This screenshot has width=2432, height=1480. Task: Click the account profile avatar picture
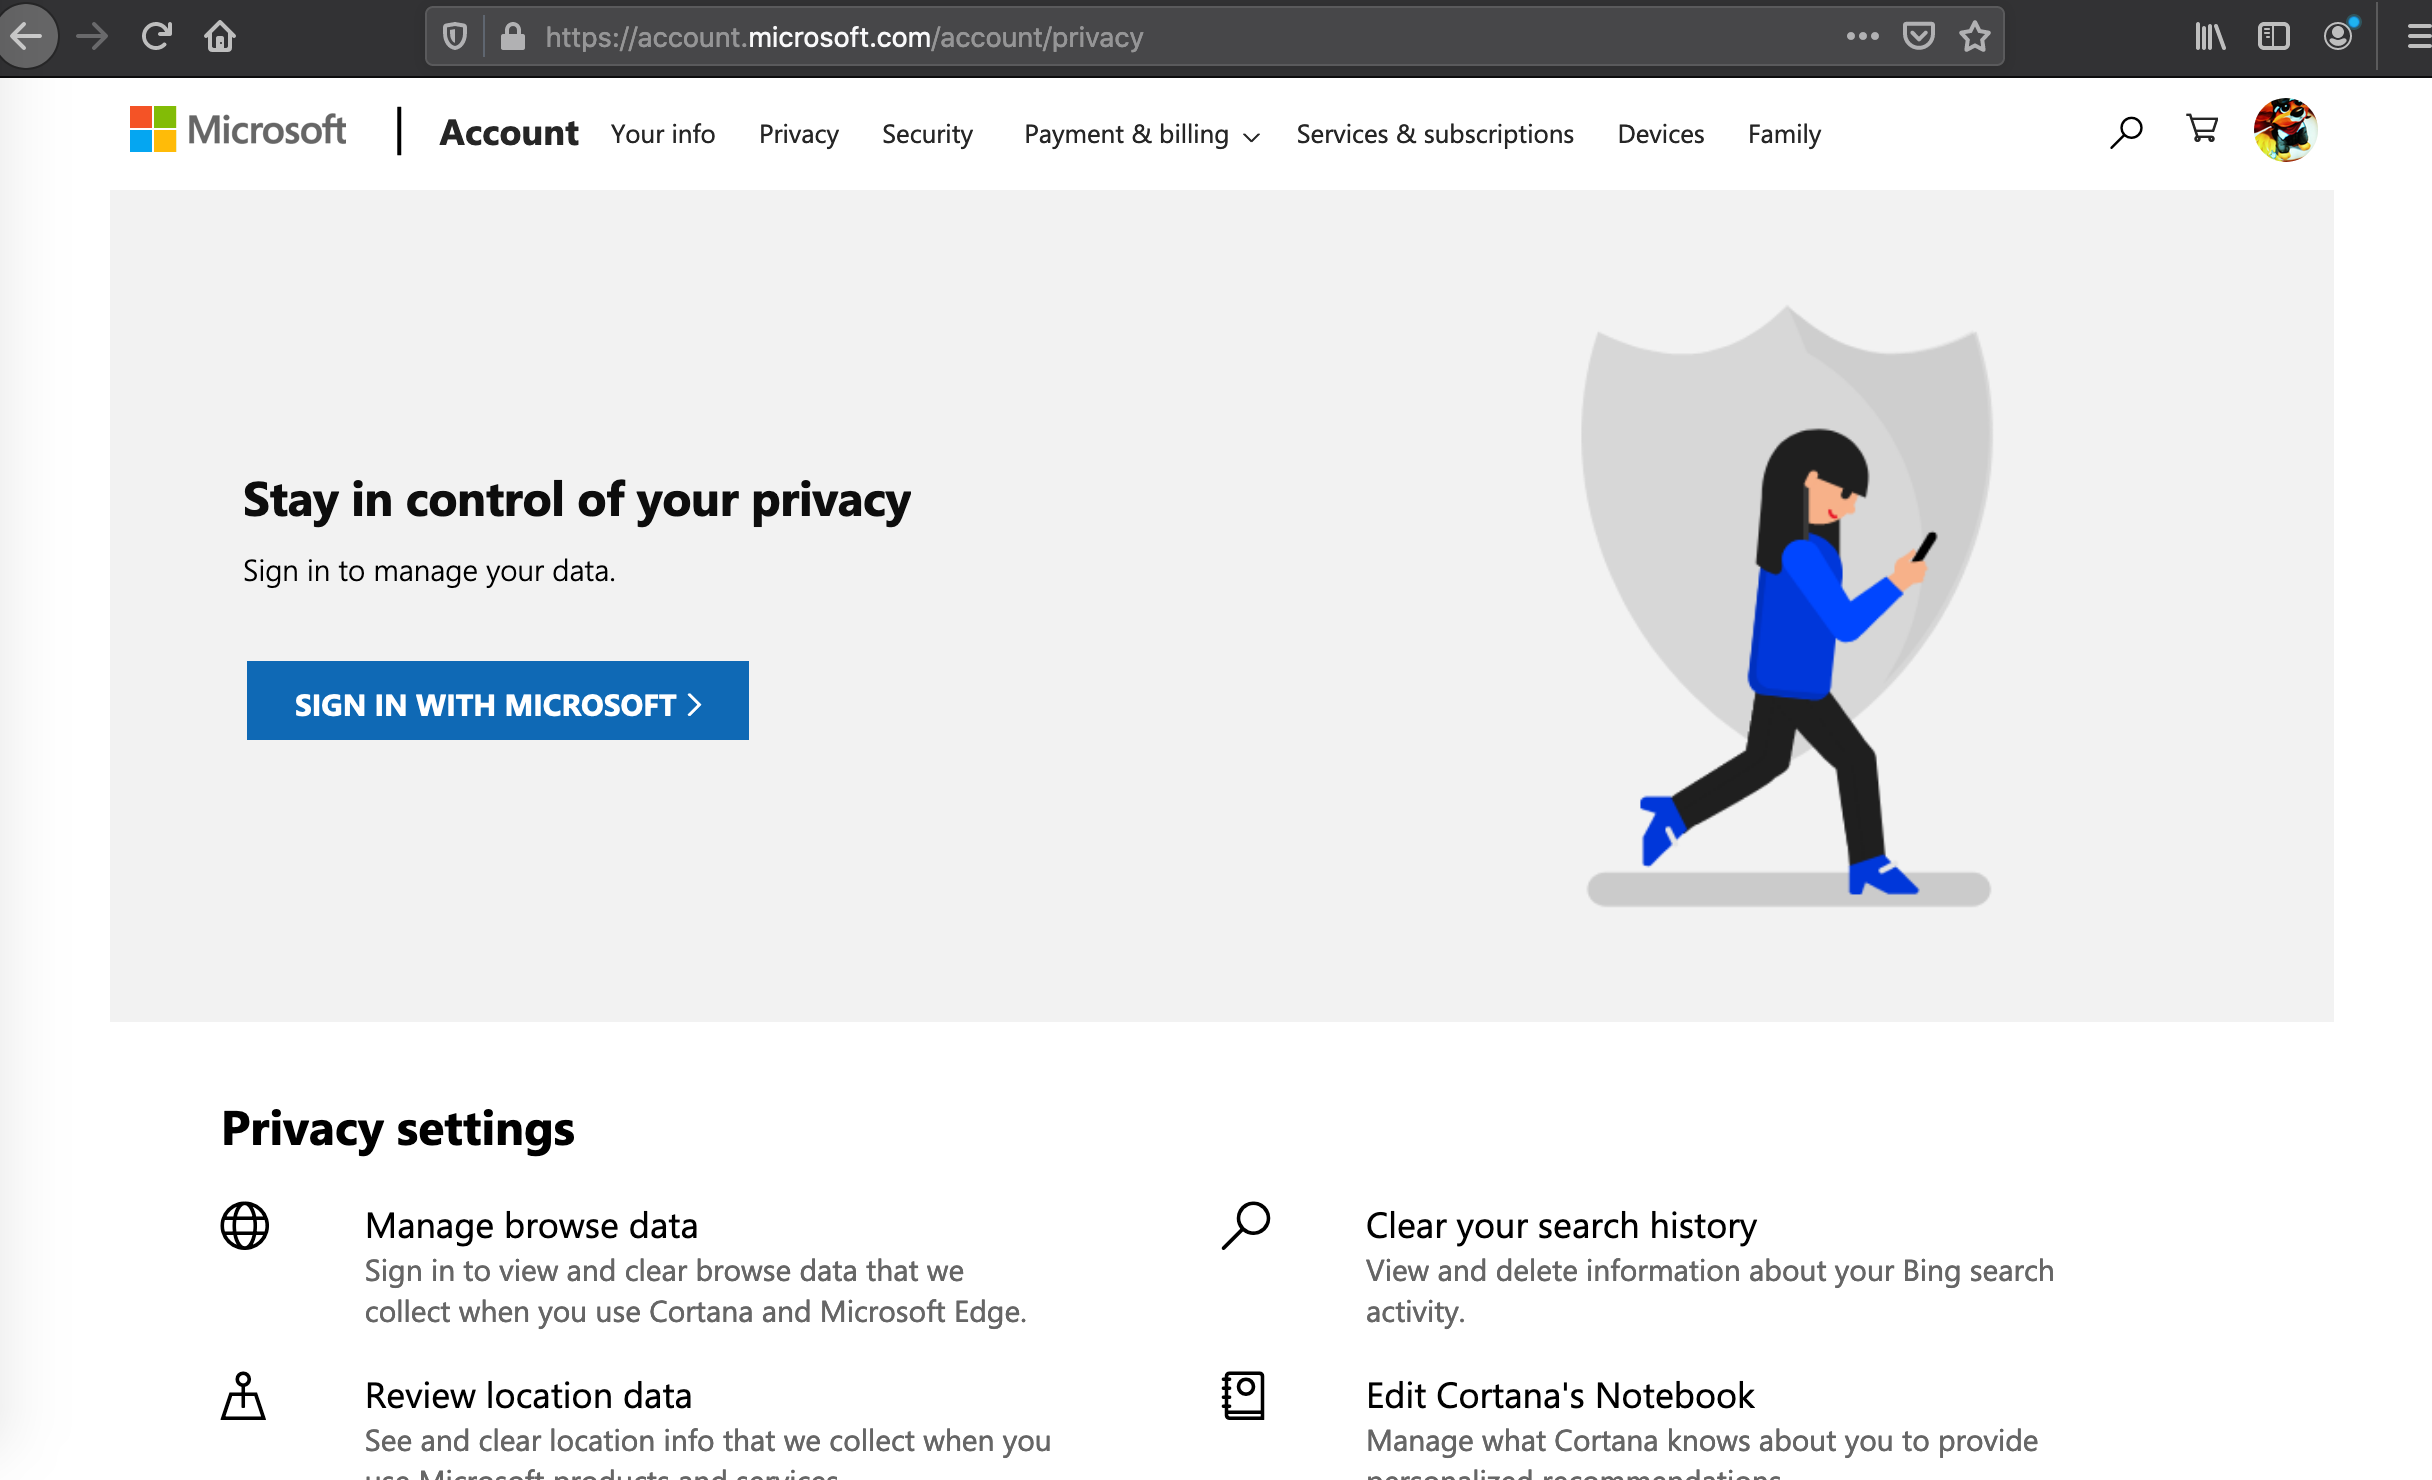tap(2286, 129)
